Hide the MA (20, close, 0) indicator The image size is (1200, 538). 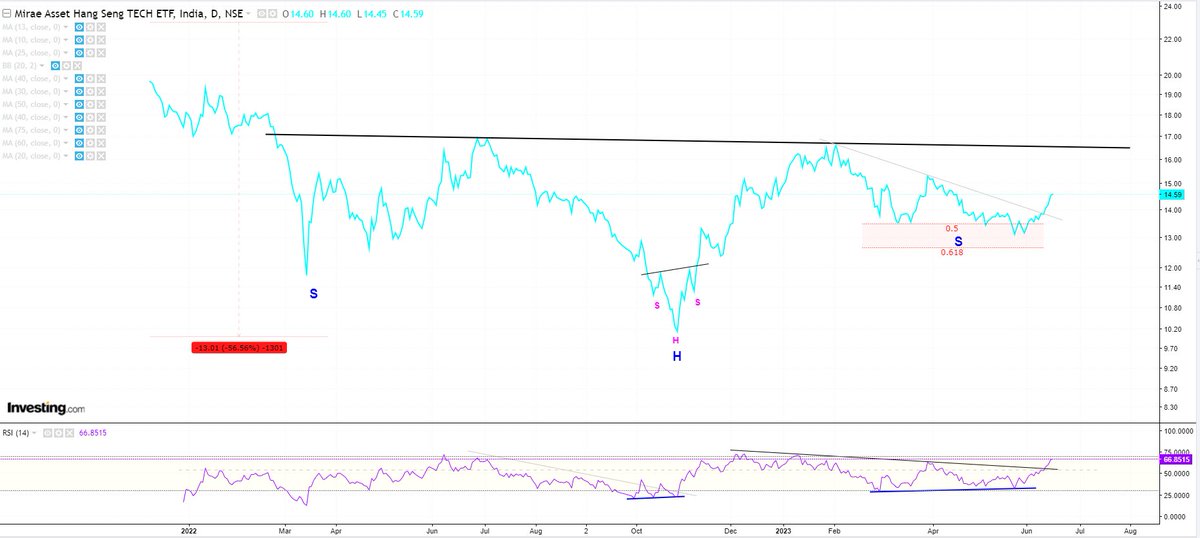pos(79,156)
